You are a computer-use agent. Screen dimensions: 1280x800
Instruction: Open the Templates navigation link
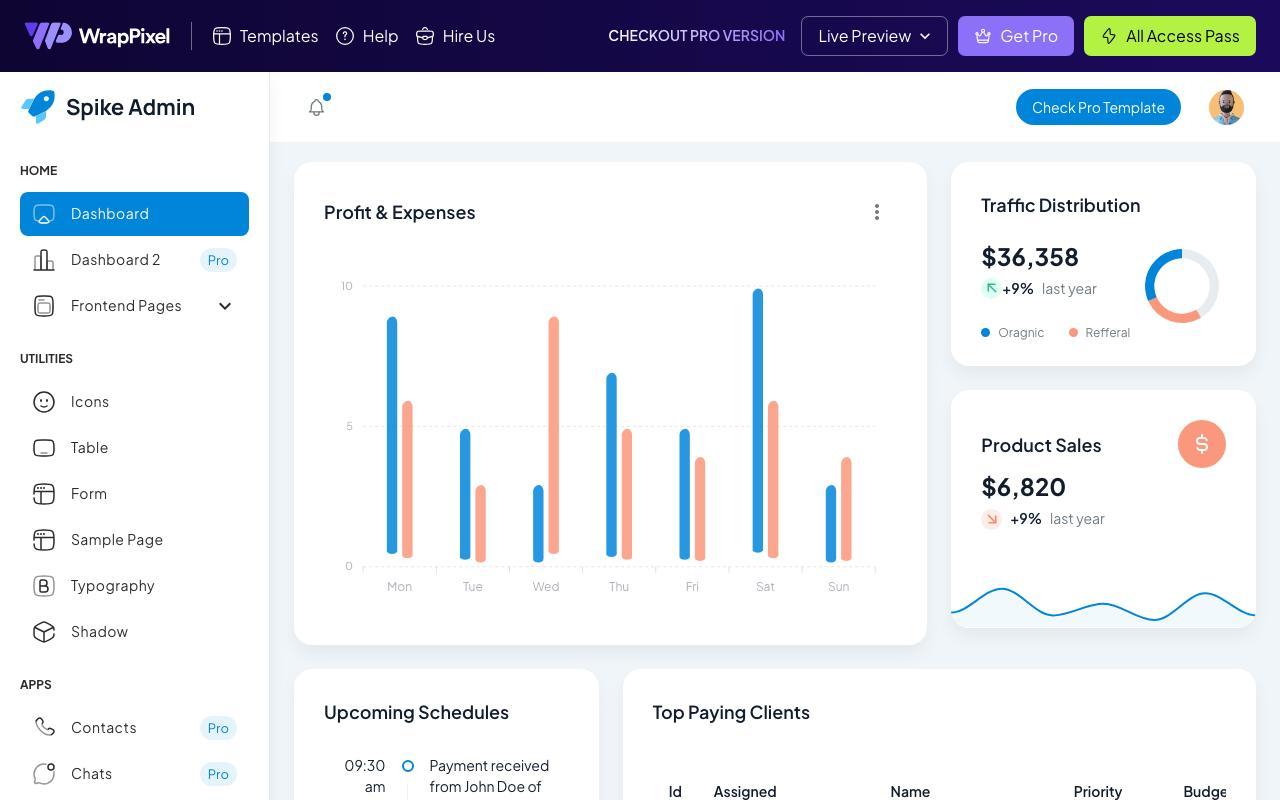[x=266, y=36]
